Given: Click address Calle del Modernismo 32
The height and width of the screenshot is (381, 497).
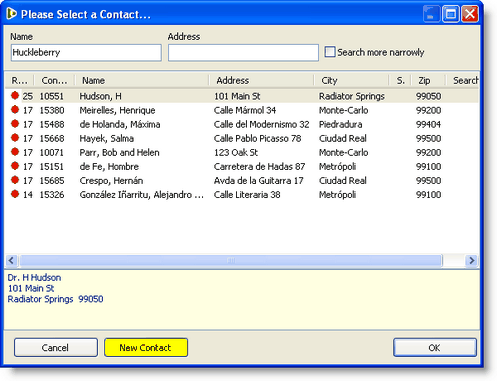Looking at the screenshot, I should tap(262, 124).
